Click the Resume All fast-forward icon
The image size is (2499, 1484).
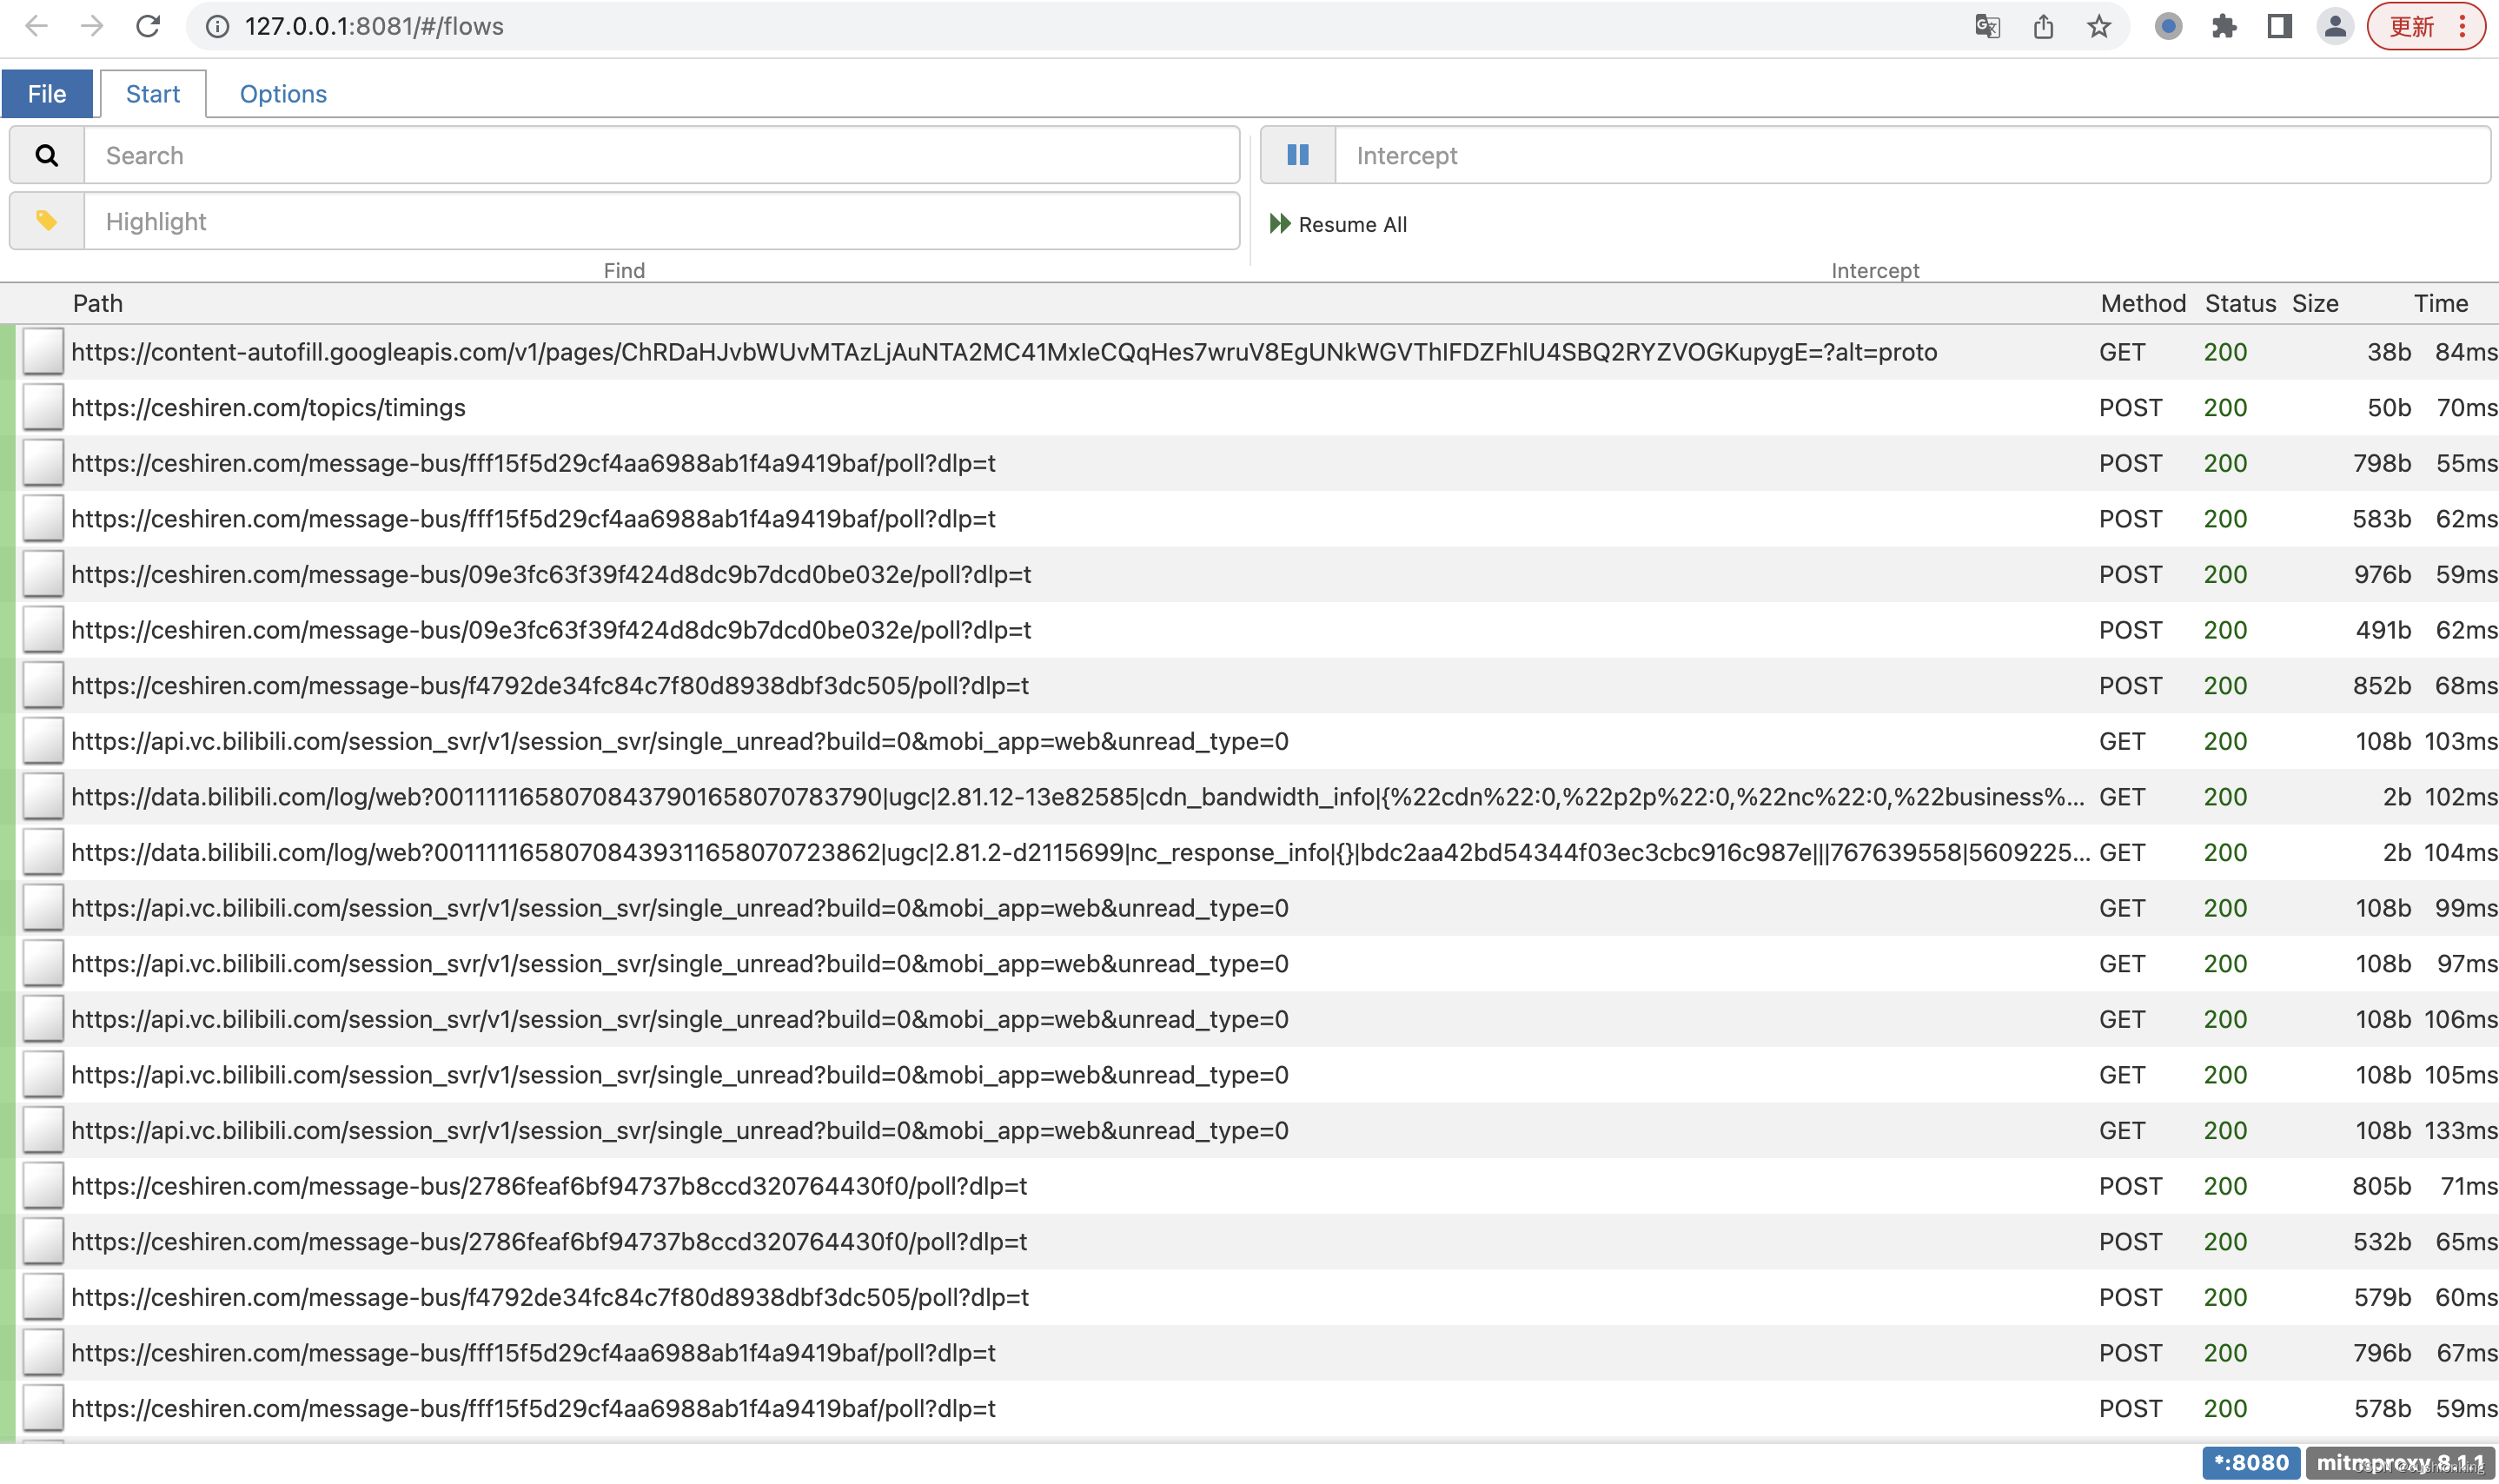point(1280,223)
